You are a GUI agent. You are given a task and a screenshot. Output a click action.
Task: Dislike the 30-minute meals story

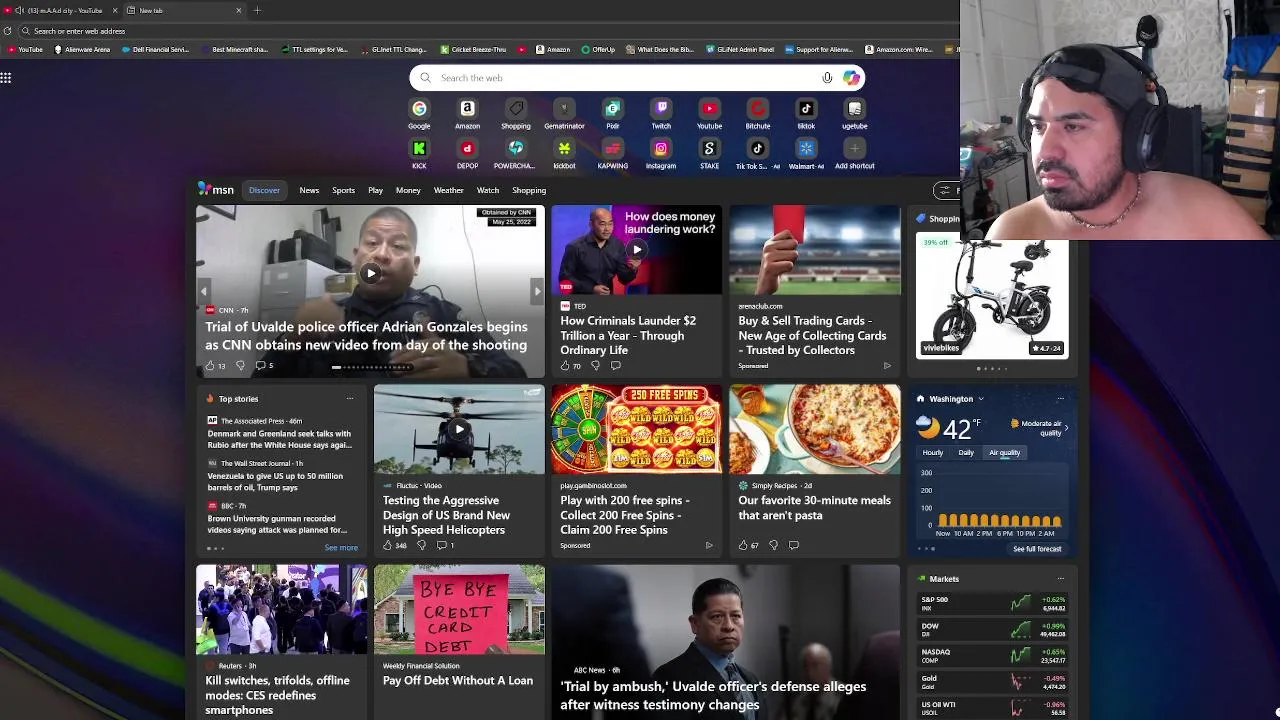click(773, 545)
